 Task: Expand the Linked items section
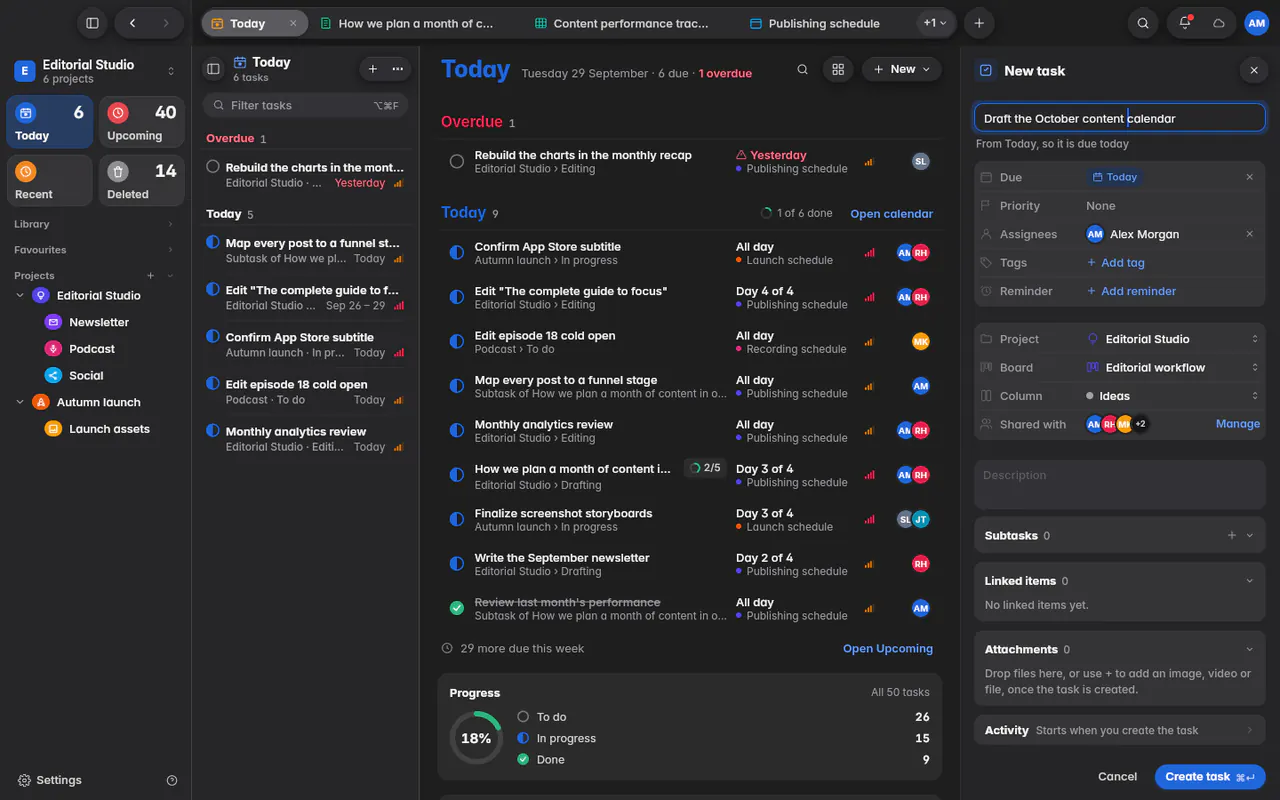pos(1249,581)
